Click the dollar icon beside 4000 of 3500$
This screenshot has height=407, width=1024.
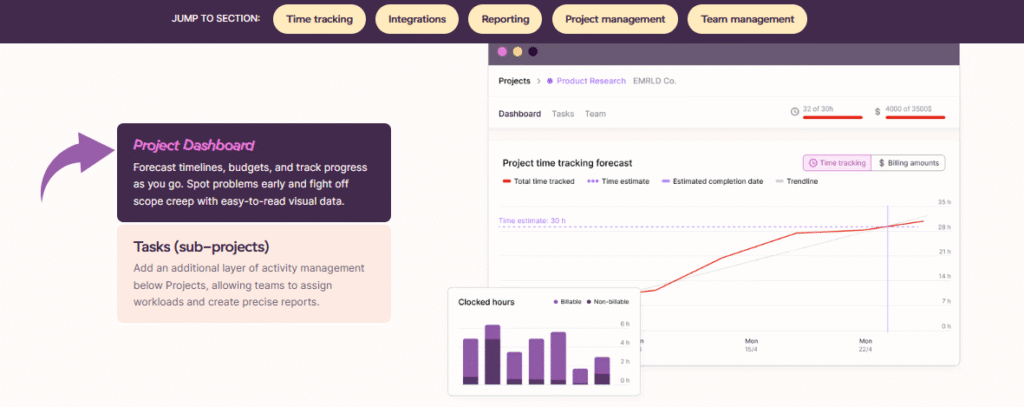(877, 111)
